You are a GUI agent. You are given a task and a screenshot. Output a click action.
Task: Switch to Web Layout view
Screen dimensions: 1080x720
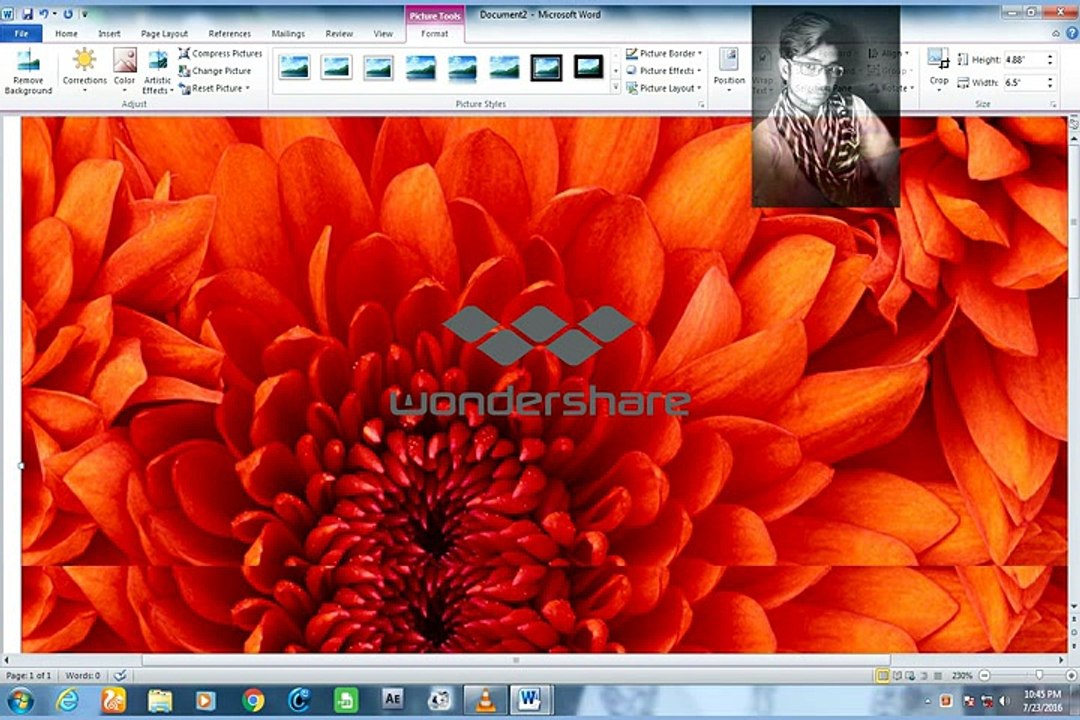[x=910, y=676]
